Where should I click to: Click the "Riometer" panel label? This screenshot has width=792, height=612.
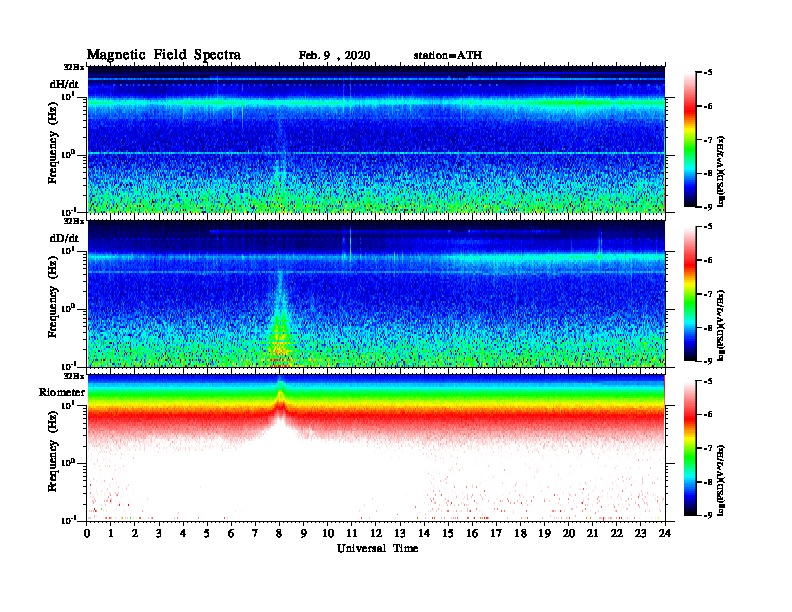click(62, 392)
